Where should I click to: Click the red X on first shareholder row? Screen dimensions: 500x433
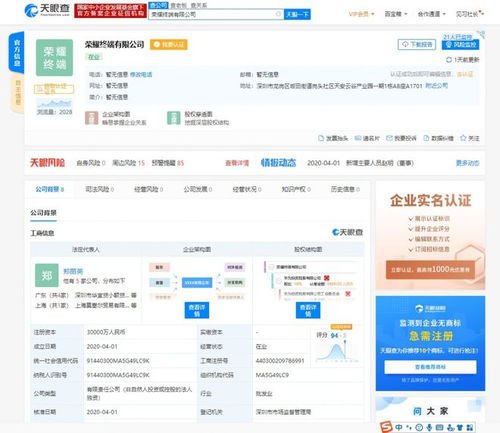(327, 278)
